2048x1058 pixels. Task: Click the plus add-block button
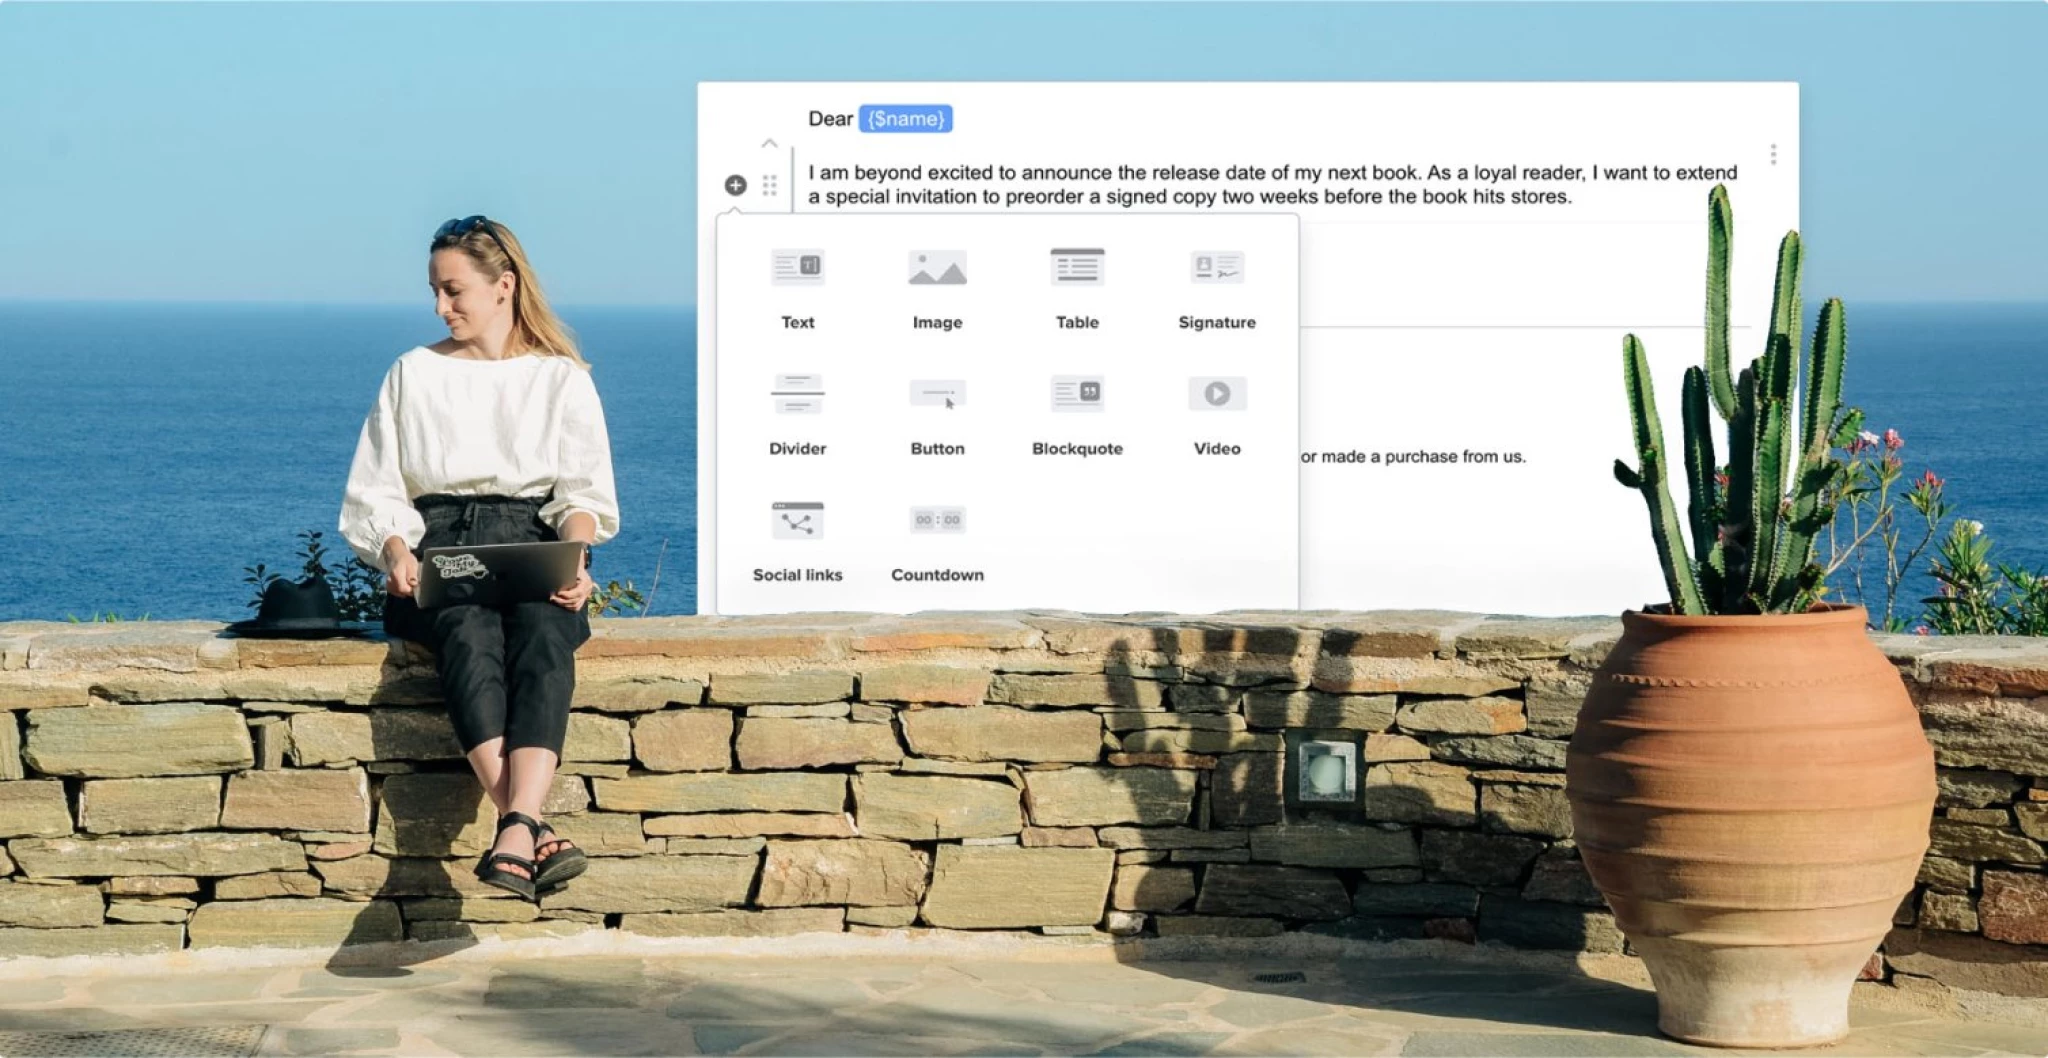click(x=735, y=185)
